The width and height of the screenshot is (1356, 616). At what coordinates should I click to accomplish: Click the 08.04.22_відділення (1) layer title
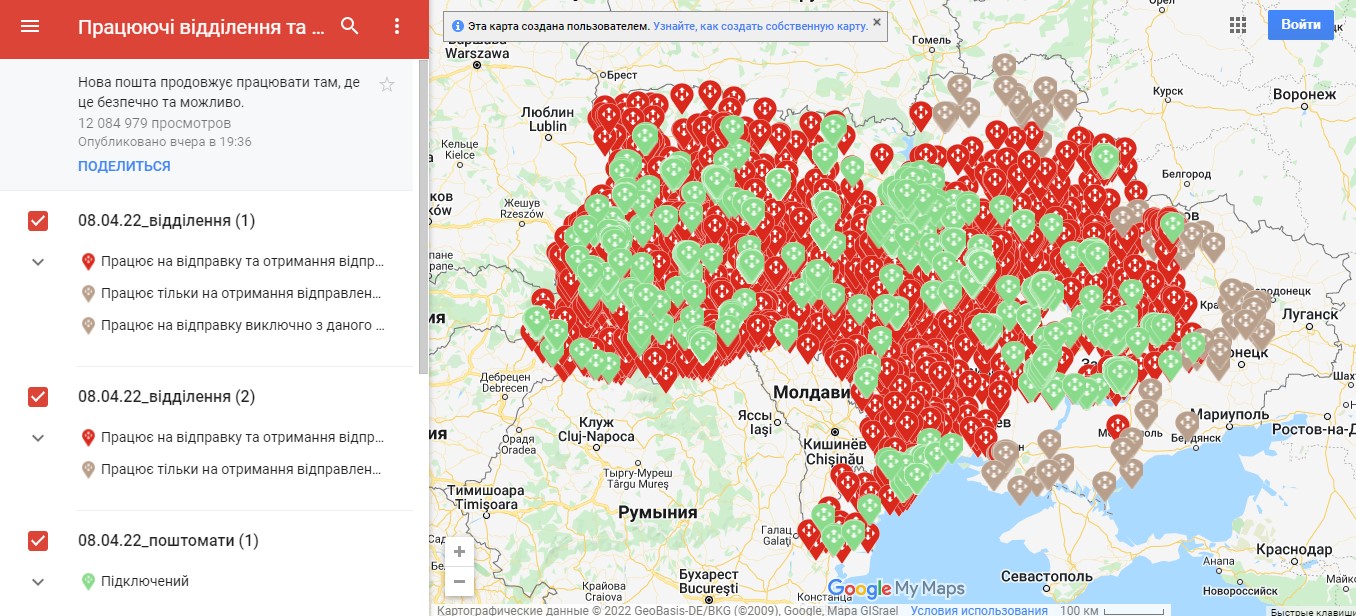[167, 220]
